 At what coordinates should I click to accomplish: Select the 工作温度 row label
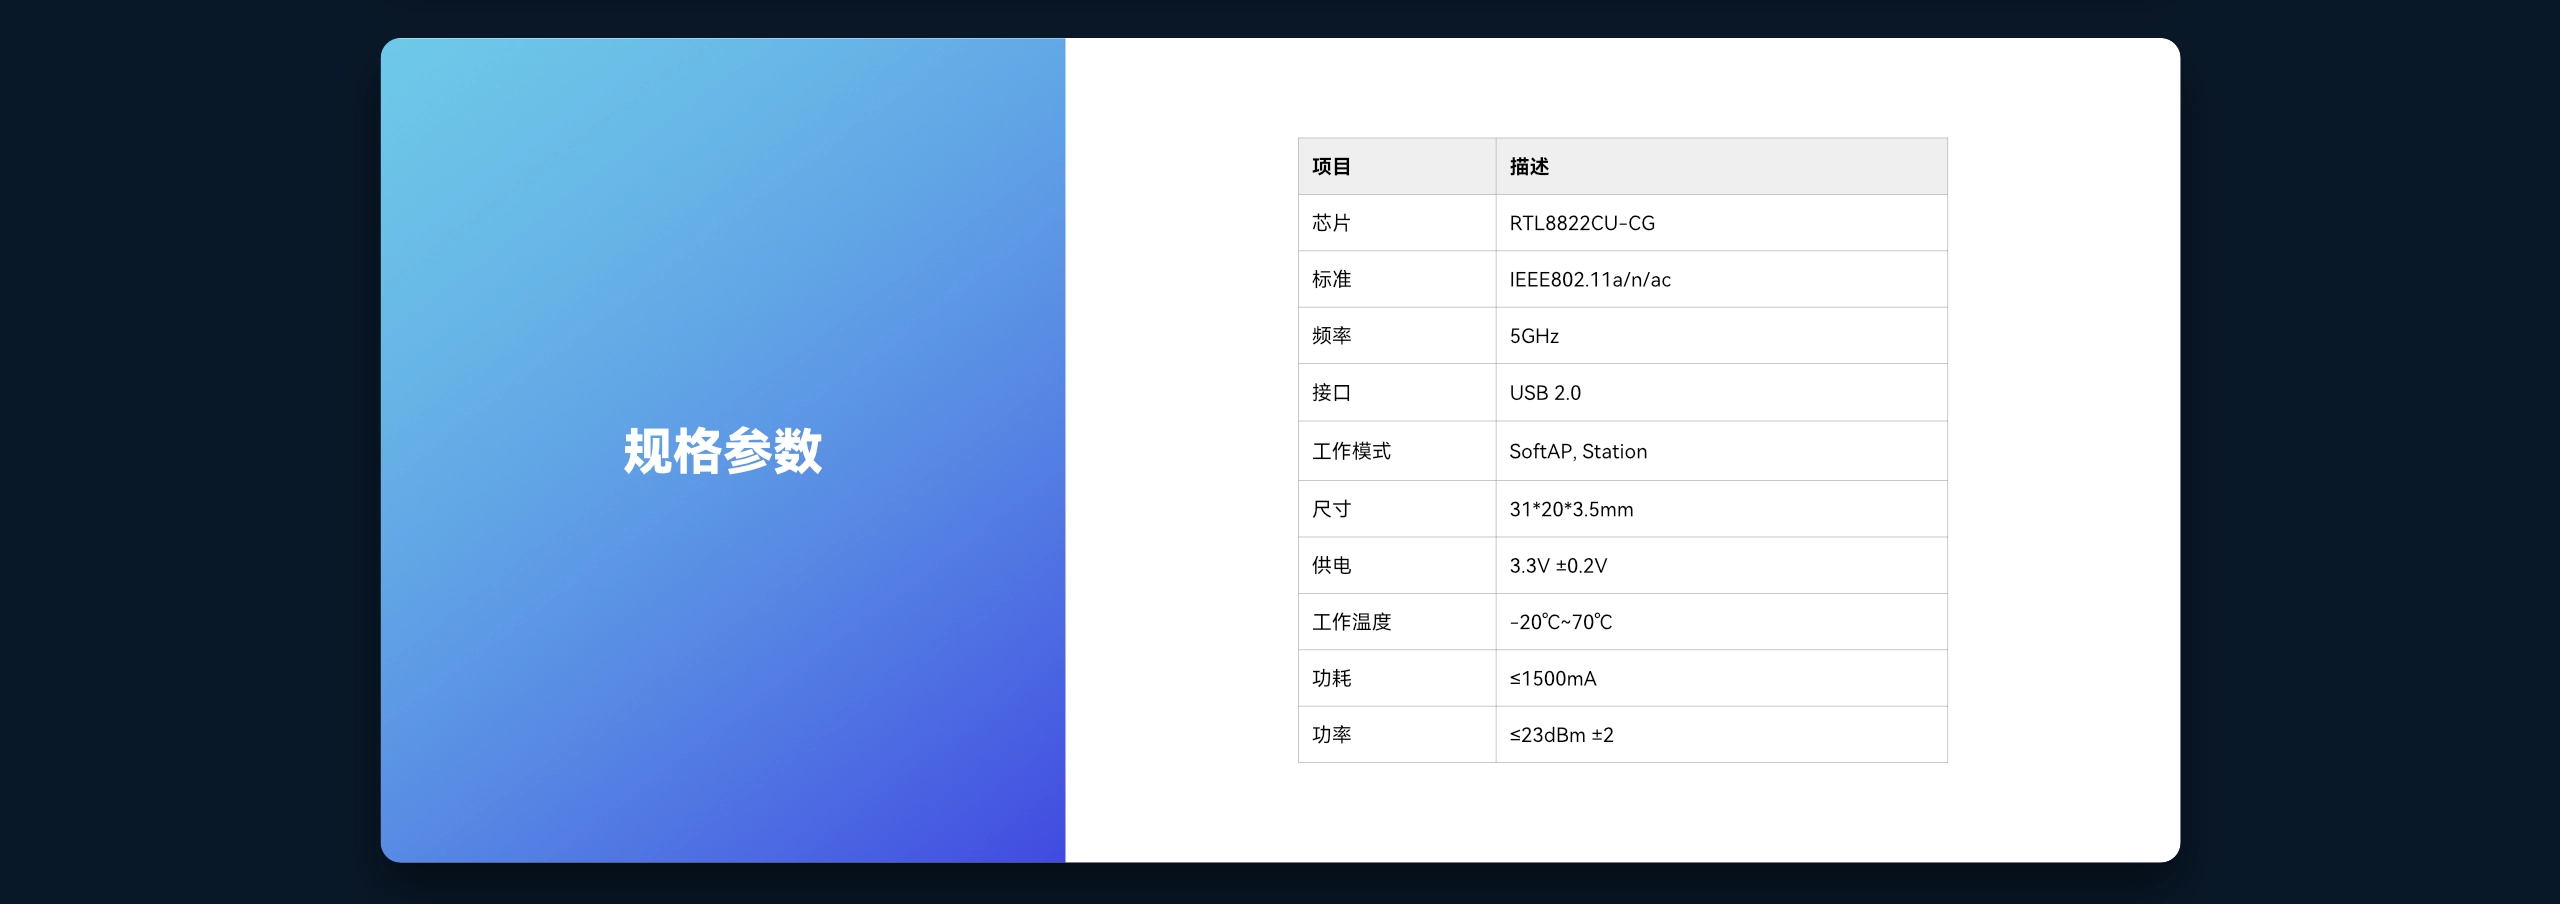(x=1351, y=622)
